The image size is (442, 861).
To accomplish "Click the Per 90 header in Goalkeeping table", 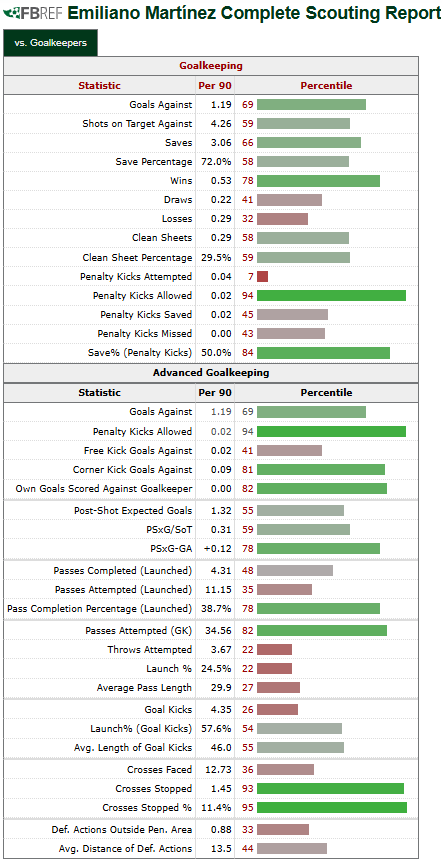I will pyautogui.click(x=215, y=86).
